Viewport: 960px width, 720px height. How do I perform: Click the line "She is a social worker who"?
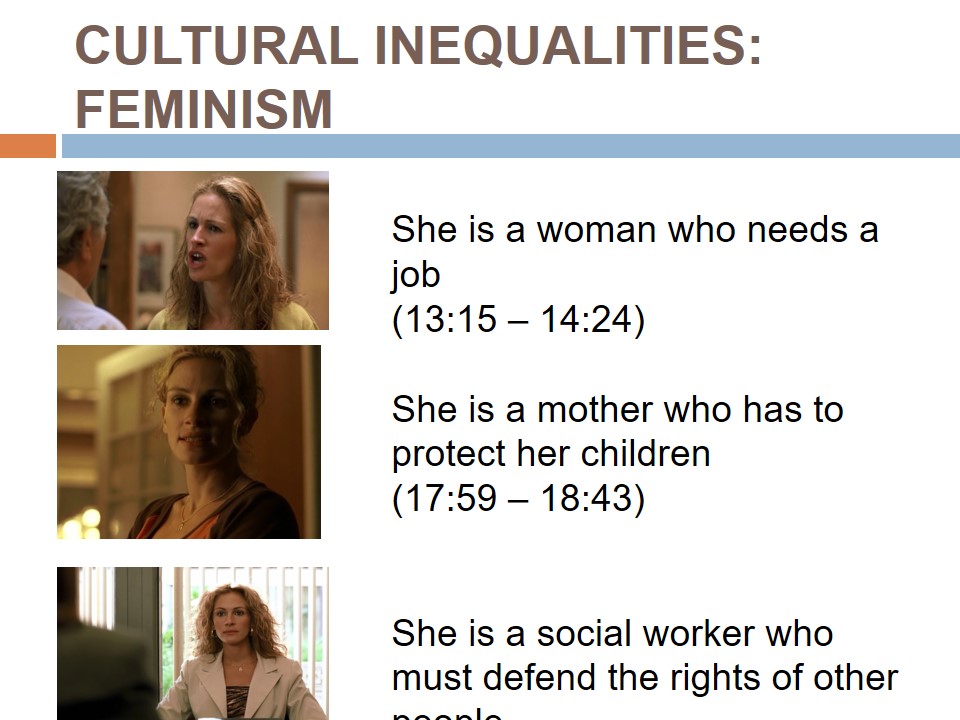coord(612,633)
